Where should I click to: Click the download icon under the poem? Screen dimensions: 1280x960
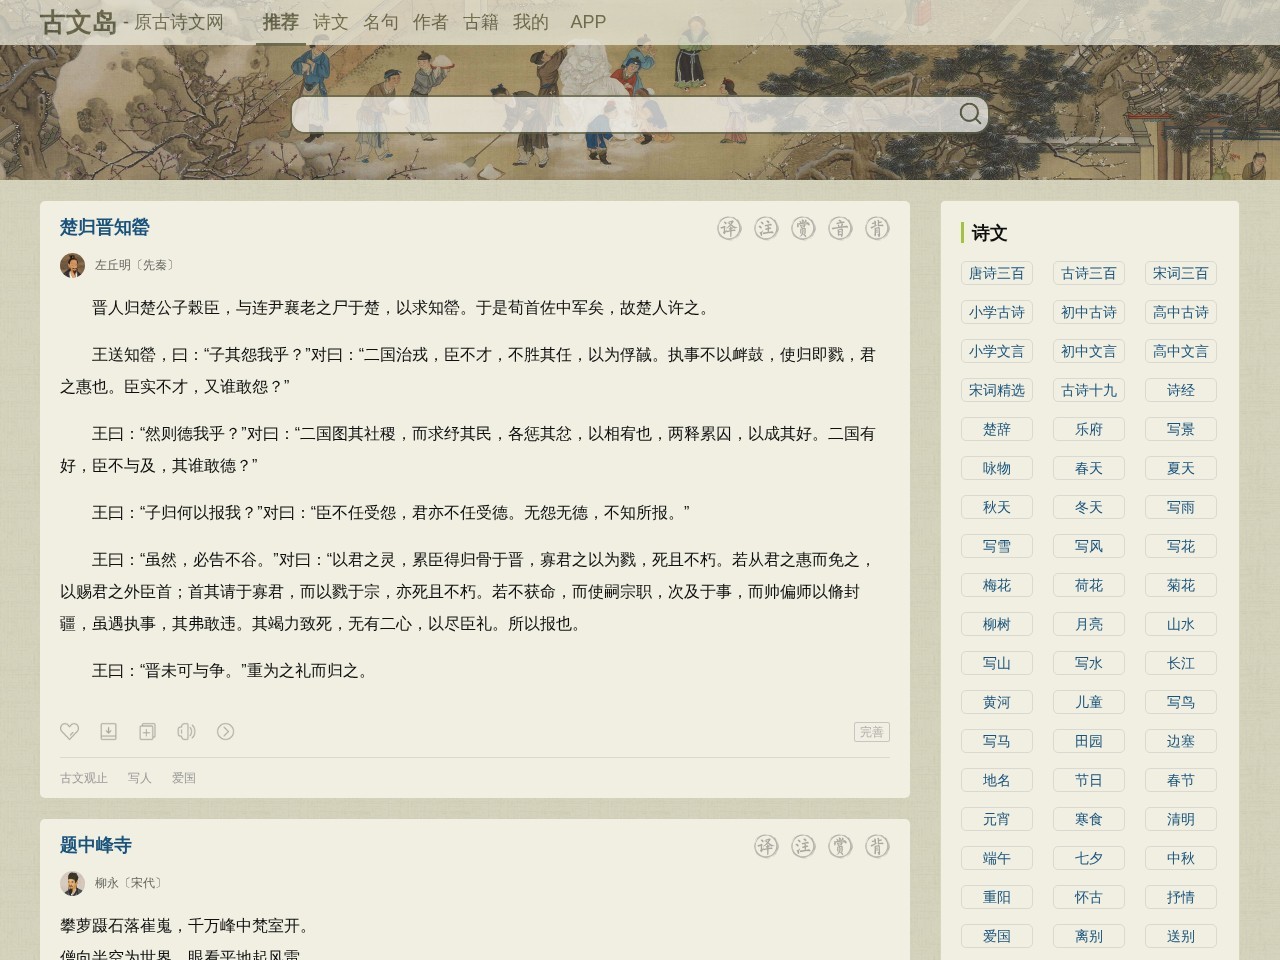(109, 732)
